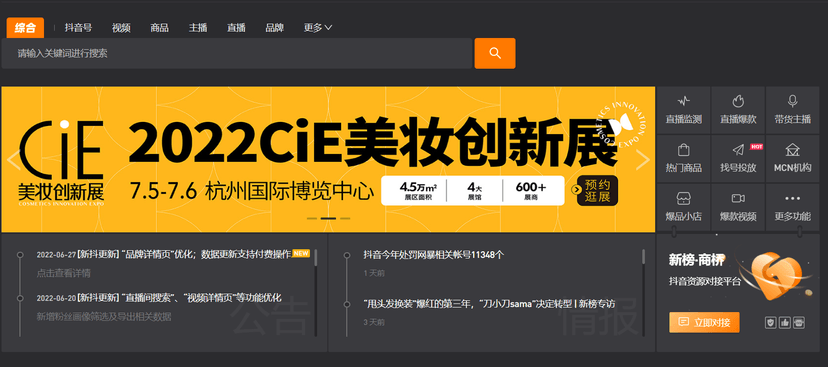
Task: Click the first banner carousel indicator dash
Action: pos(312,218)
